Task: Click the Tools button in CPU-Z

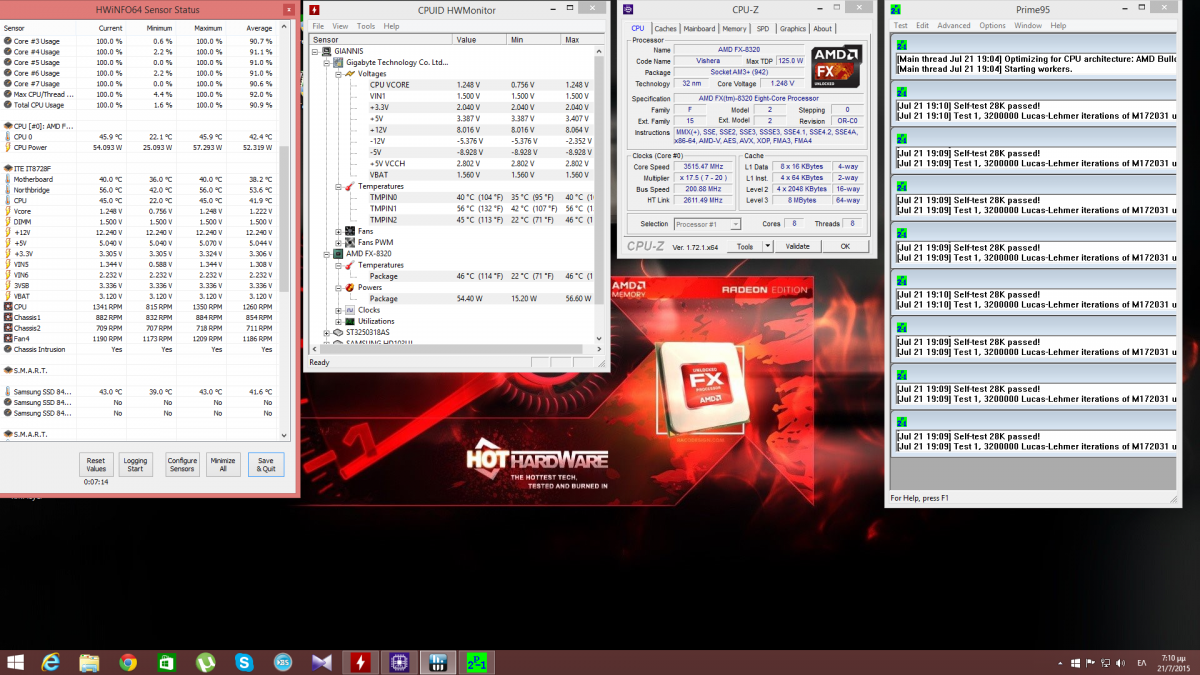Action: tap(745, 246)
